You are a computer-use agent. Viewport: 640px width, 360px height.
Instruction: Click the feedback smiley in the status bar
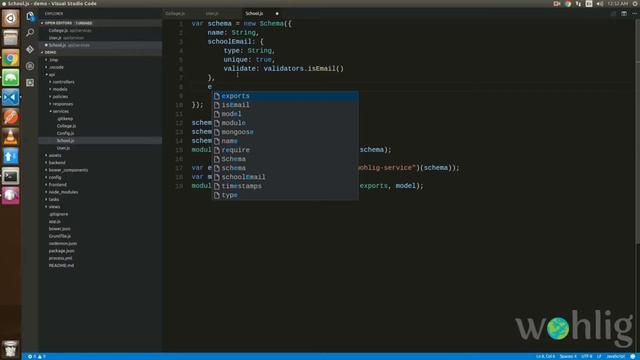pyautogui.click(x=633, y=356)
